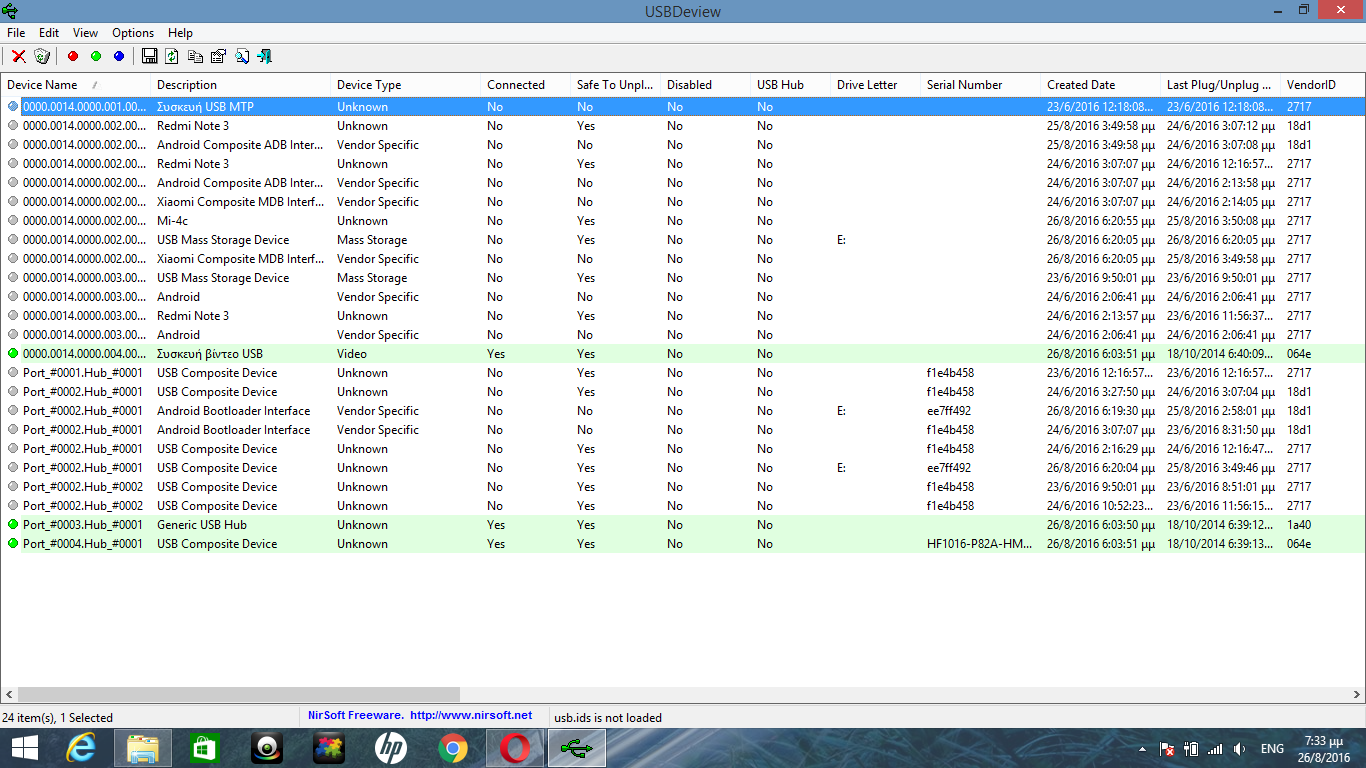Open the nirsoft.net link in status bar
The height and width of the screenshot is (768, 1366).
click(x=471, y=716)
